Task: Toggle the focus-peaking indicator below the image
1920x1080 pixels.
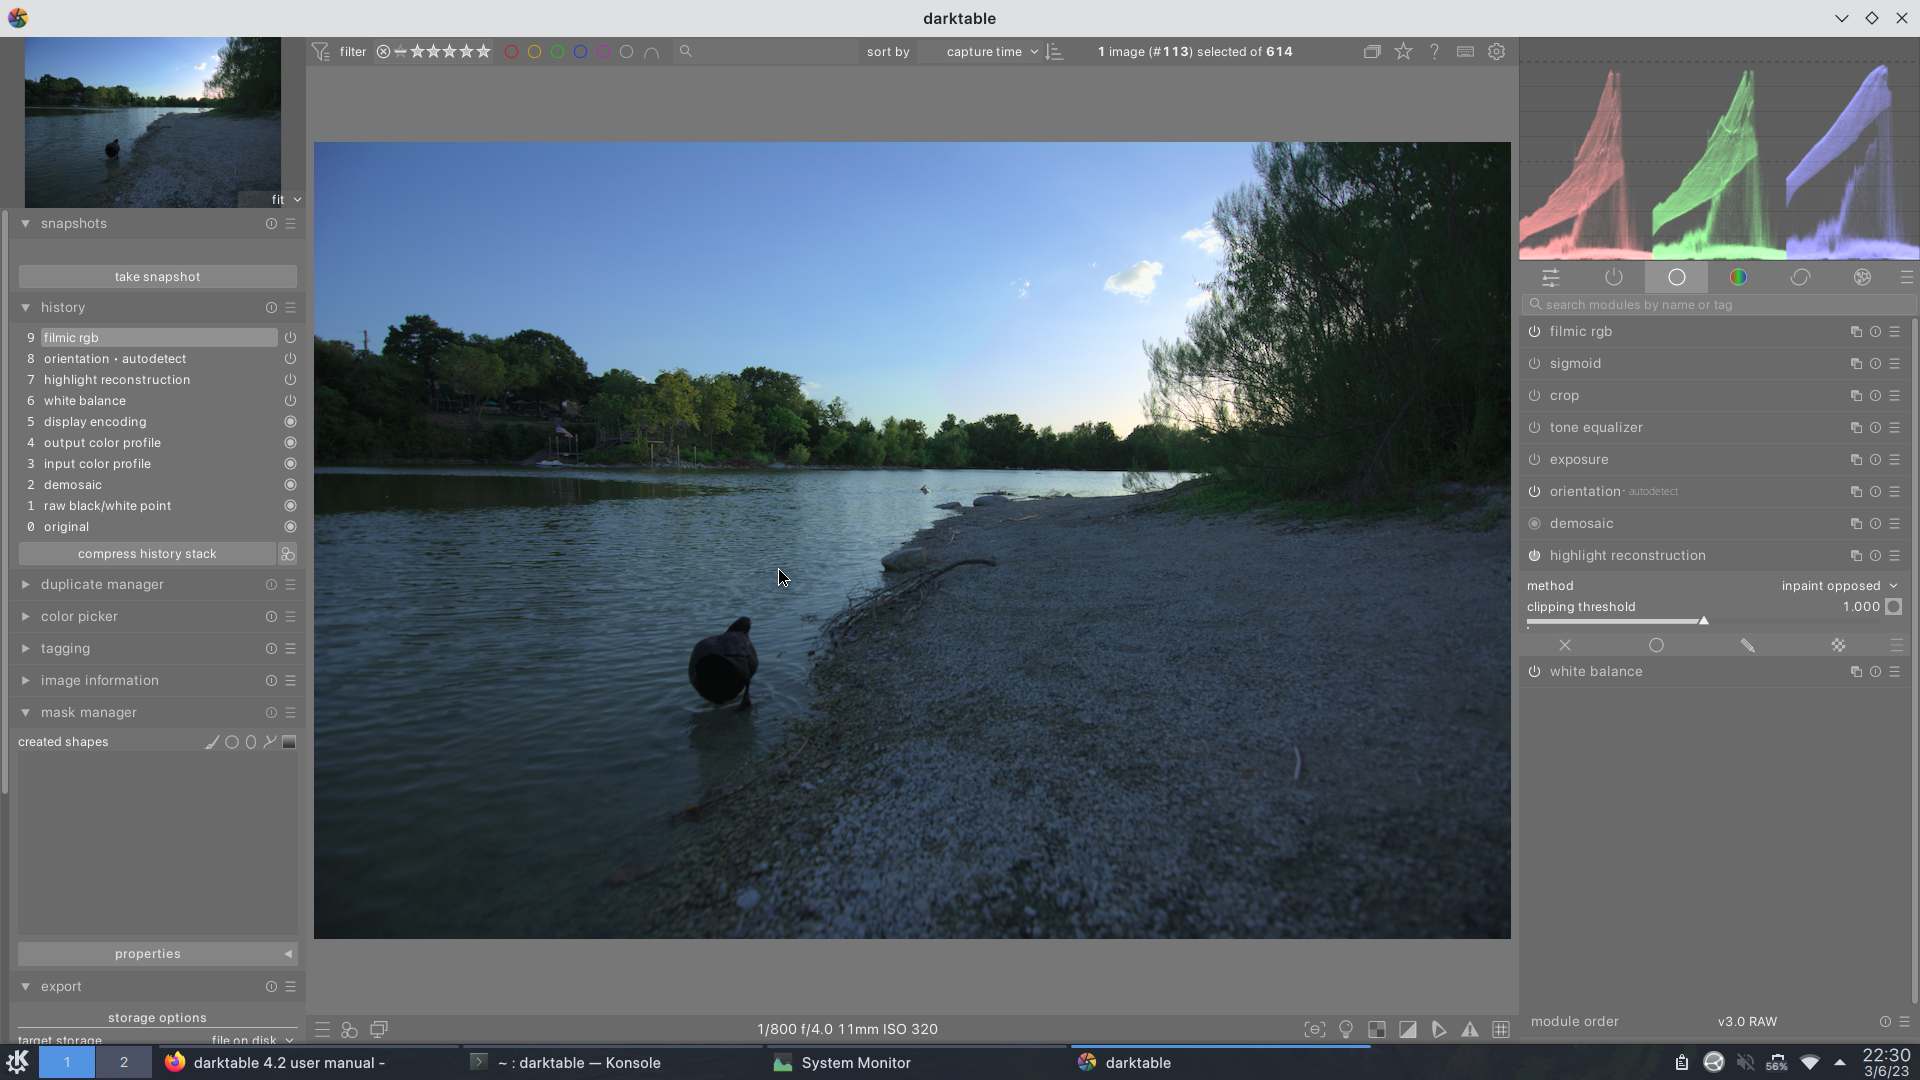Action: 1314,1029
